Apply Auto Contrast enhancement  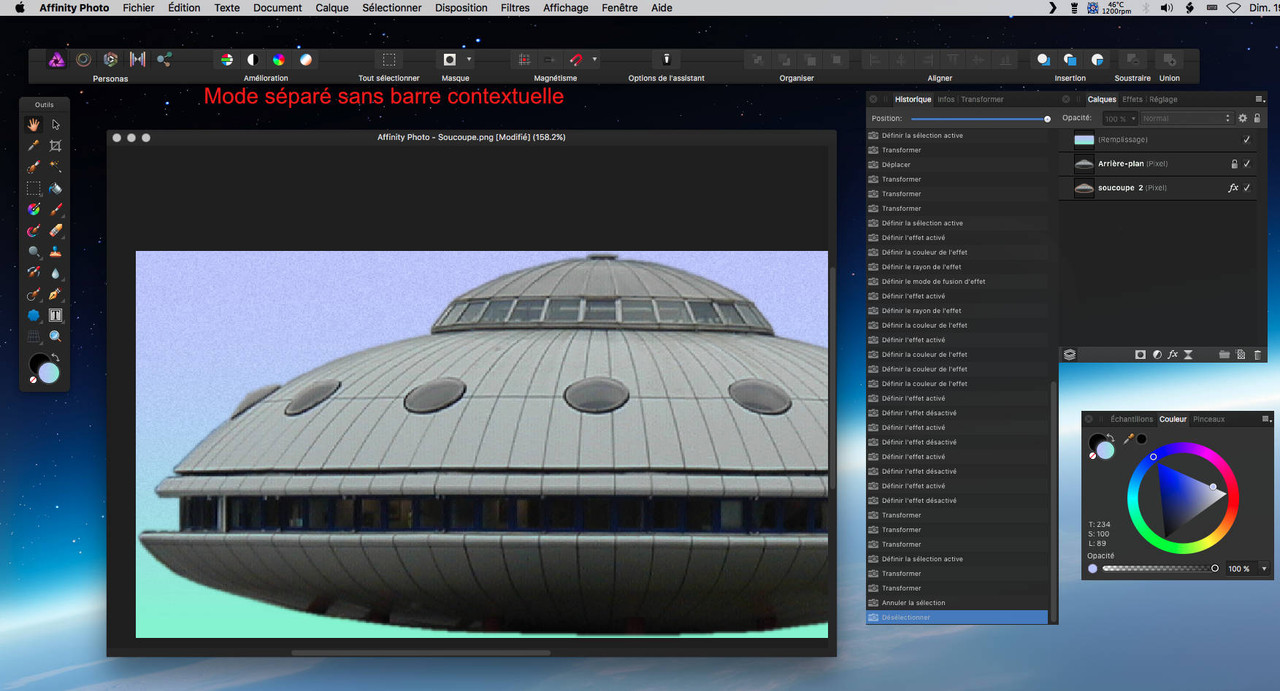[253, 60]
